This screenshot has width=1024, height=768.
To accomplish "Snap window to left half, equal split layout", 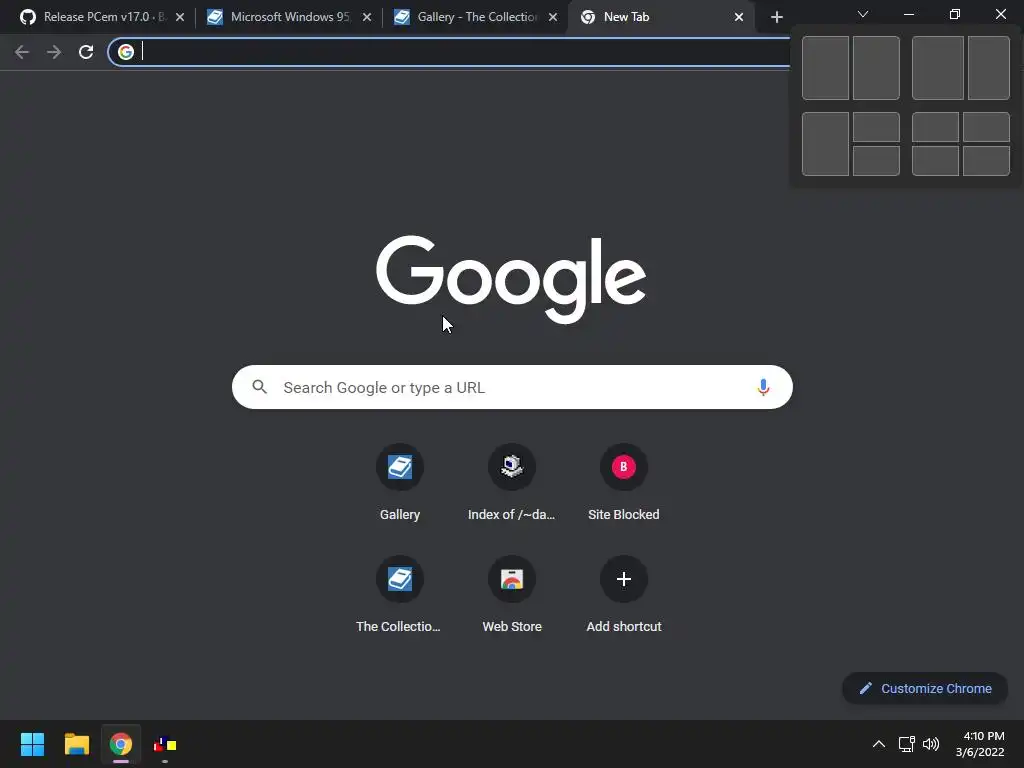I will [x=825, y=68].
